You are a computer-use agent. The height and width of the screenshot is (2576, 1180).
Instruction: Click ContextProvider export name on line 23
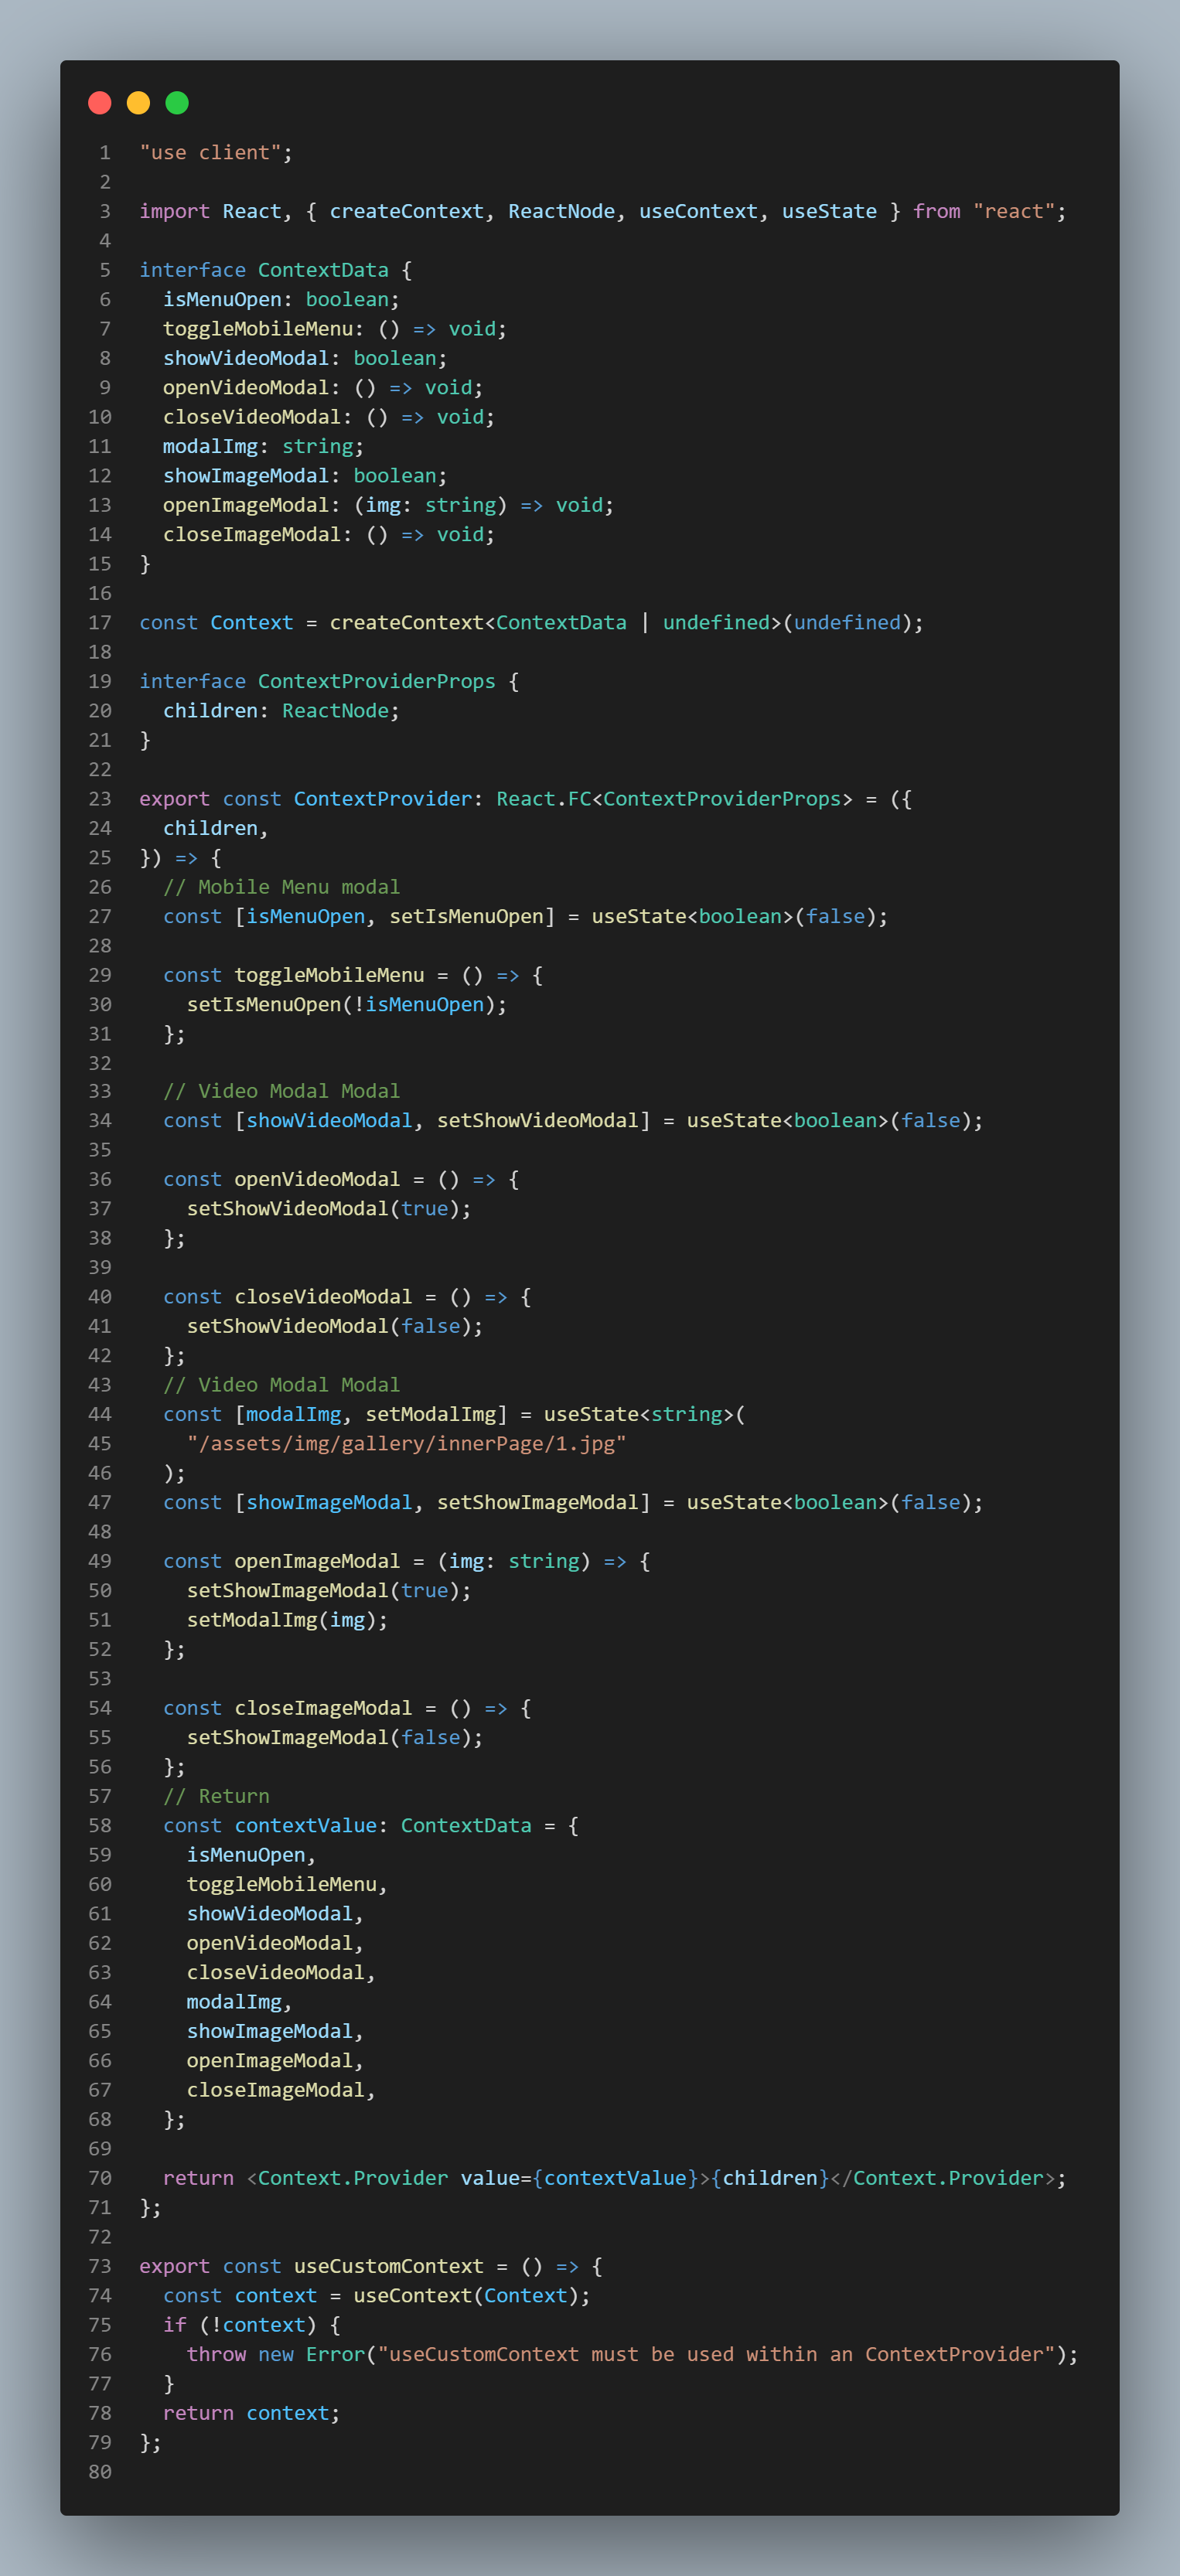click(382, 799)
